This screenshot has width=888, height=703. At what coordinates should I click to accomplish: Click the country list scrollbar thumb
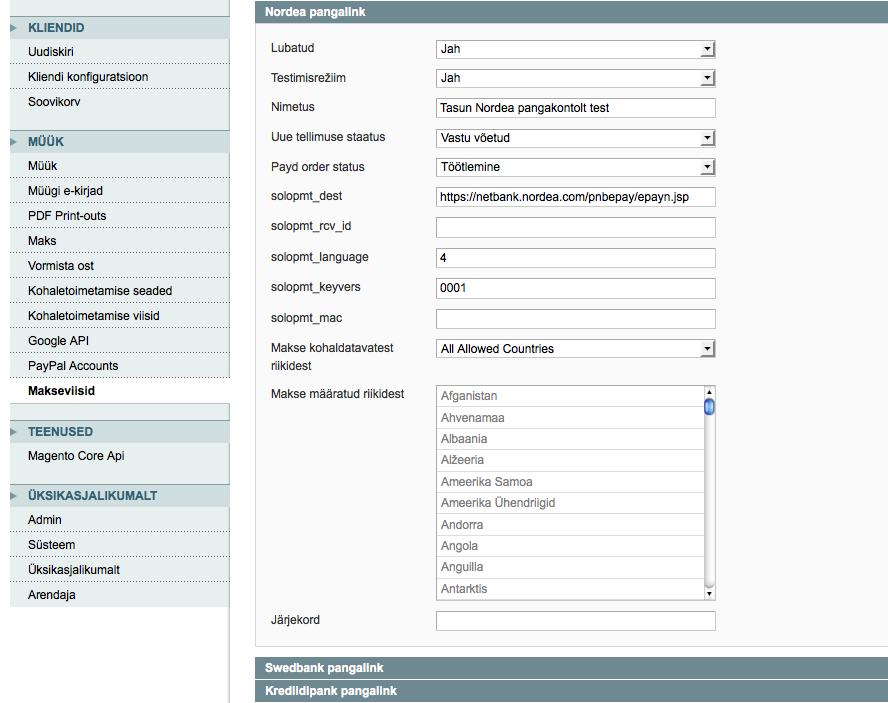(x=709, y=407)
